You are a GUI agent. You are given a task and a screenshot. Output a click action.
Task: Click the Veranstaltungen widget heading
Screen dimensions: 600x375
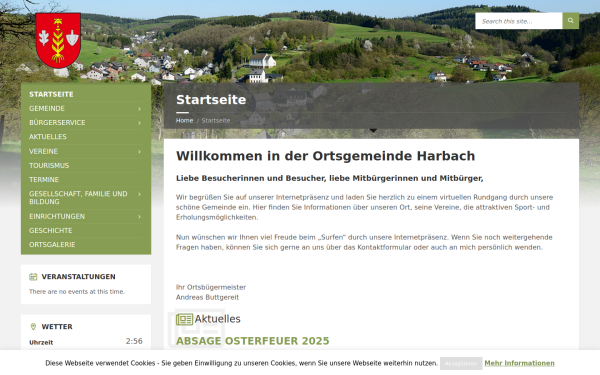point(78,277)
